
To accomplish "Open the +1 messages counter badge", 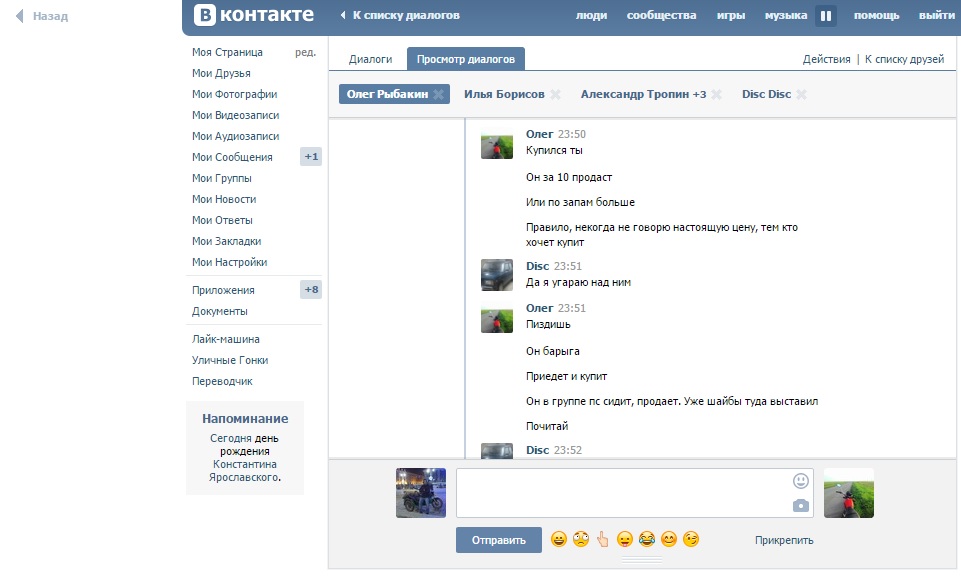I will pyautogui.click(x=311, y=157).
